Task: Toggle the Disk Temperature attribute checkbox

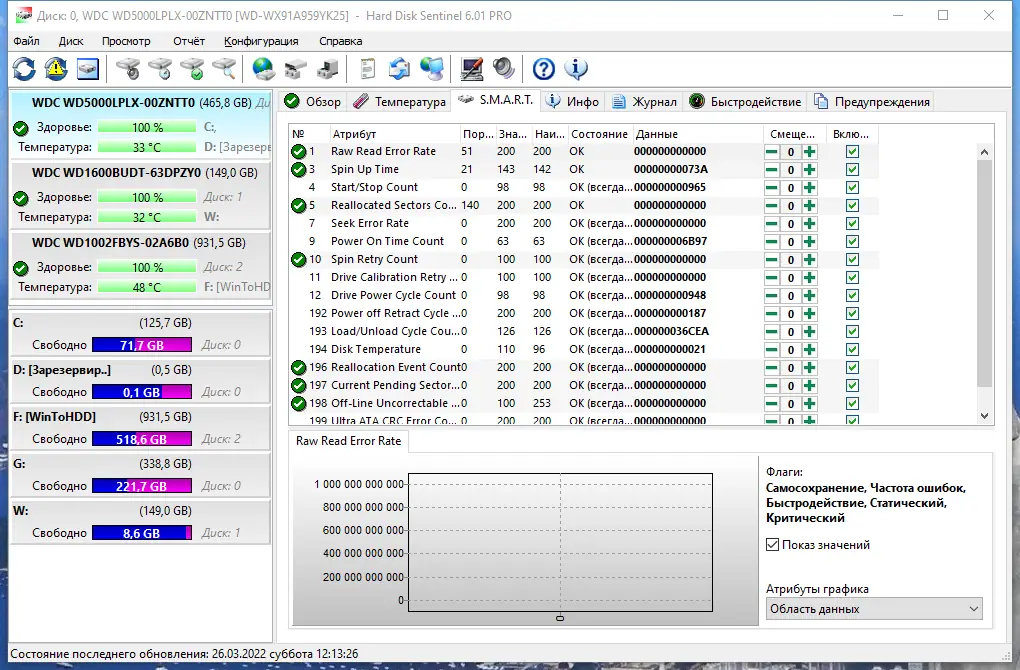Action: coord(852,350)
